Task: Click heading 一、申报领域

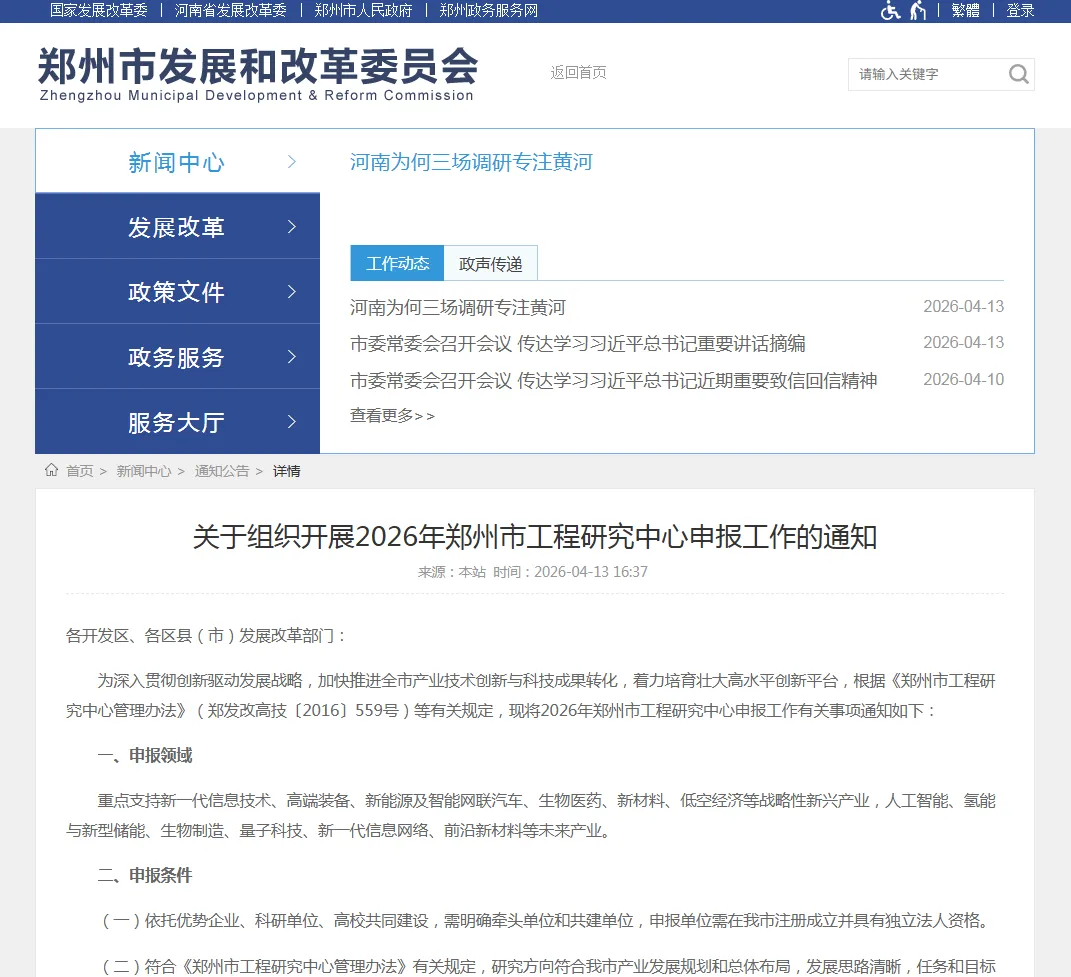Action: [x=145, y=755]
